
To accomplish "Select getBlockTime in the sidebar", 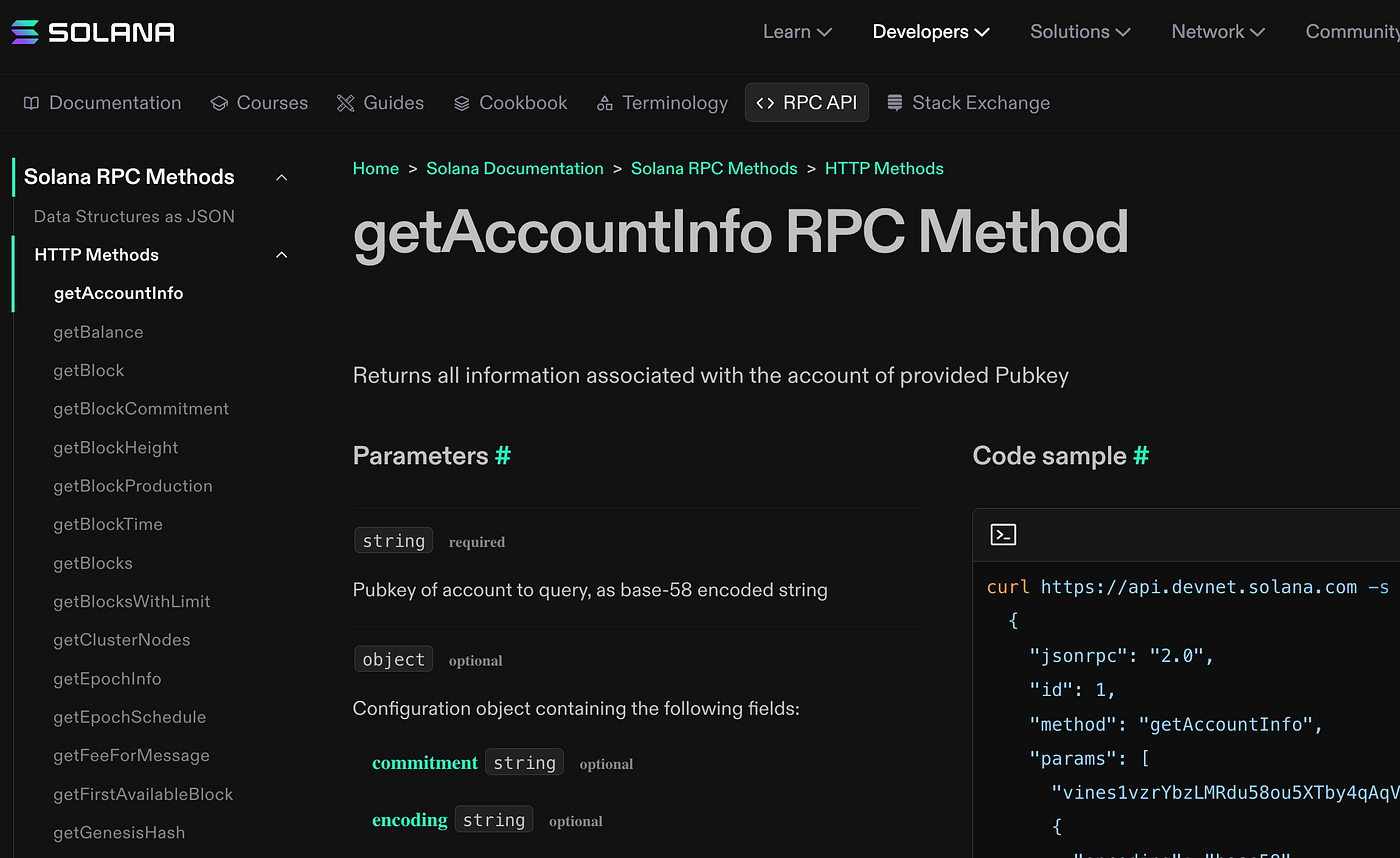I will [x=108, y=525].
